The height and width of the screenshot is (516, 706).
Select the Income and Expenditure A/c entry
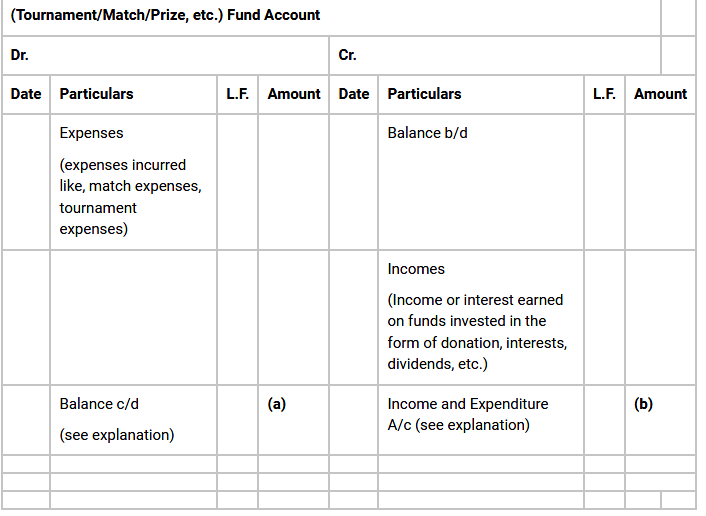468,414
